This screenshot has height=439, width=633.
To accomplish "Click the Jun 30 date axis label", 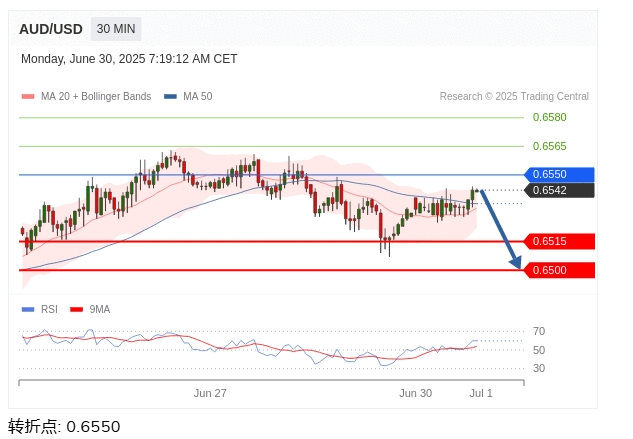I will click(x=415, y=393).
